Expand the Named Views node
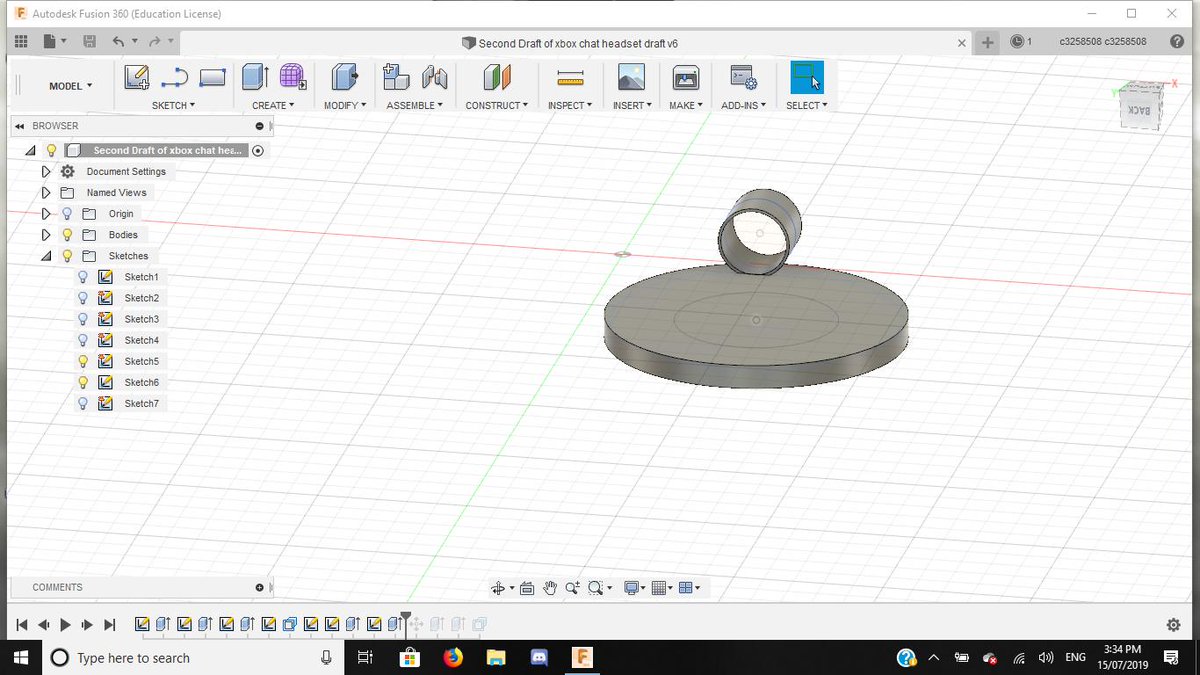 (x=45, y=193)
